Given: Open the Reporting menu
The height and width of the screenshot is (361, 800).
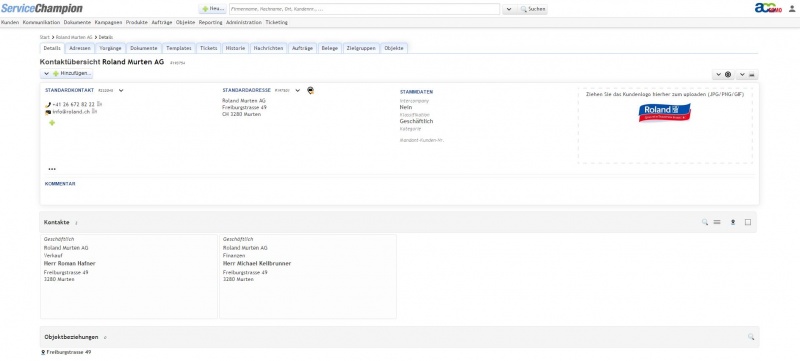Looking at the screenshot, I should point(211,22).
